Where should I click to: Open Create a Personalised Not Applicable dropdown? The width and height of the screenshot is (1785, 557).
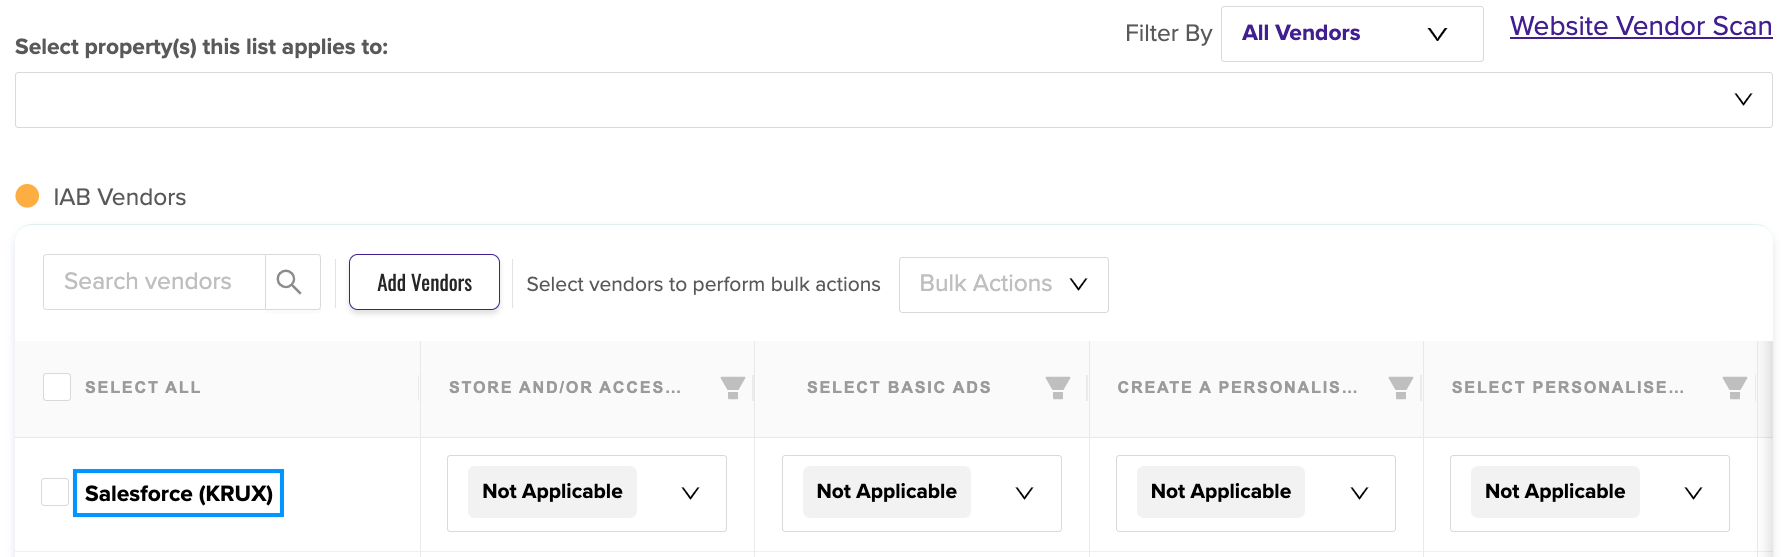(1256, 493)
